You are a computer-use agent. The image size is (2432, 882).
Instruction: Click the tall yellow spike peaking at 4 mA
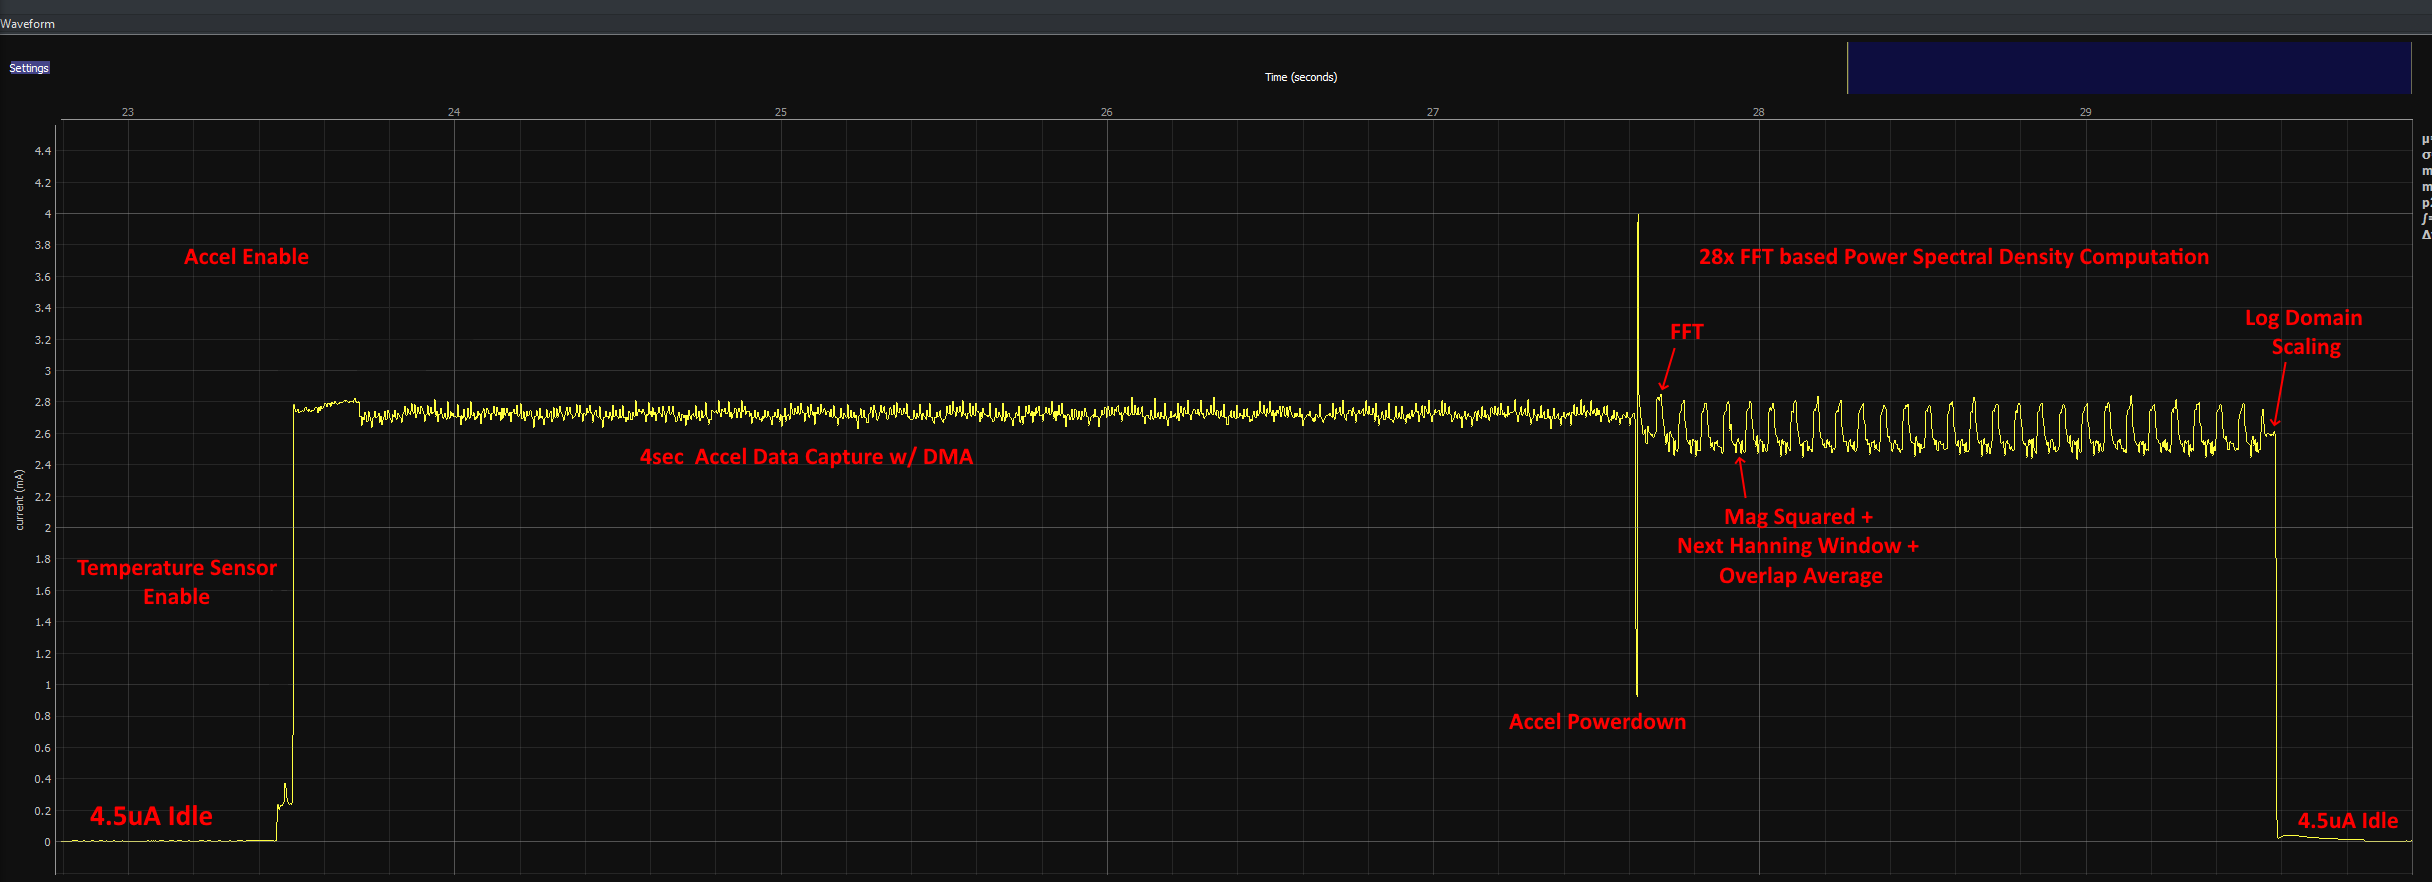click(x=1637, y=300)
